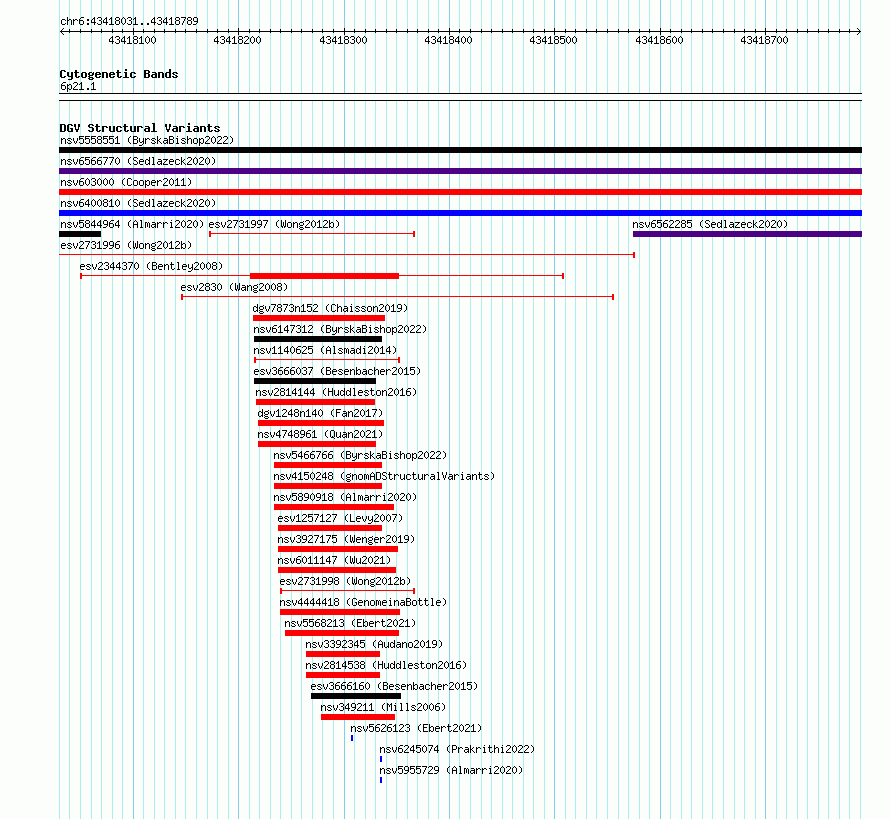The height and width of the screenshot is (819, 890).
Task: Click ruler position 43418500
Action: tap(553, 40)
